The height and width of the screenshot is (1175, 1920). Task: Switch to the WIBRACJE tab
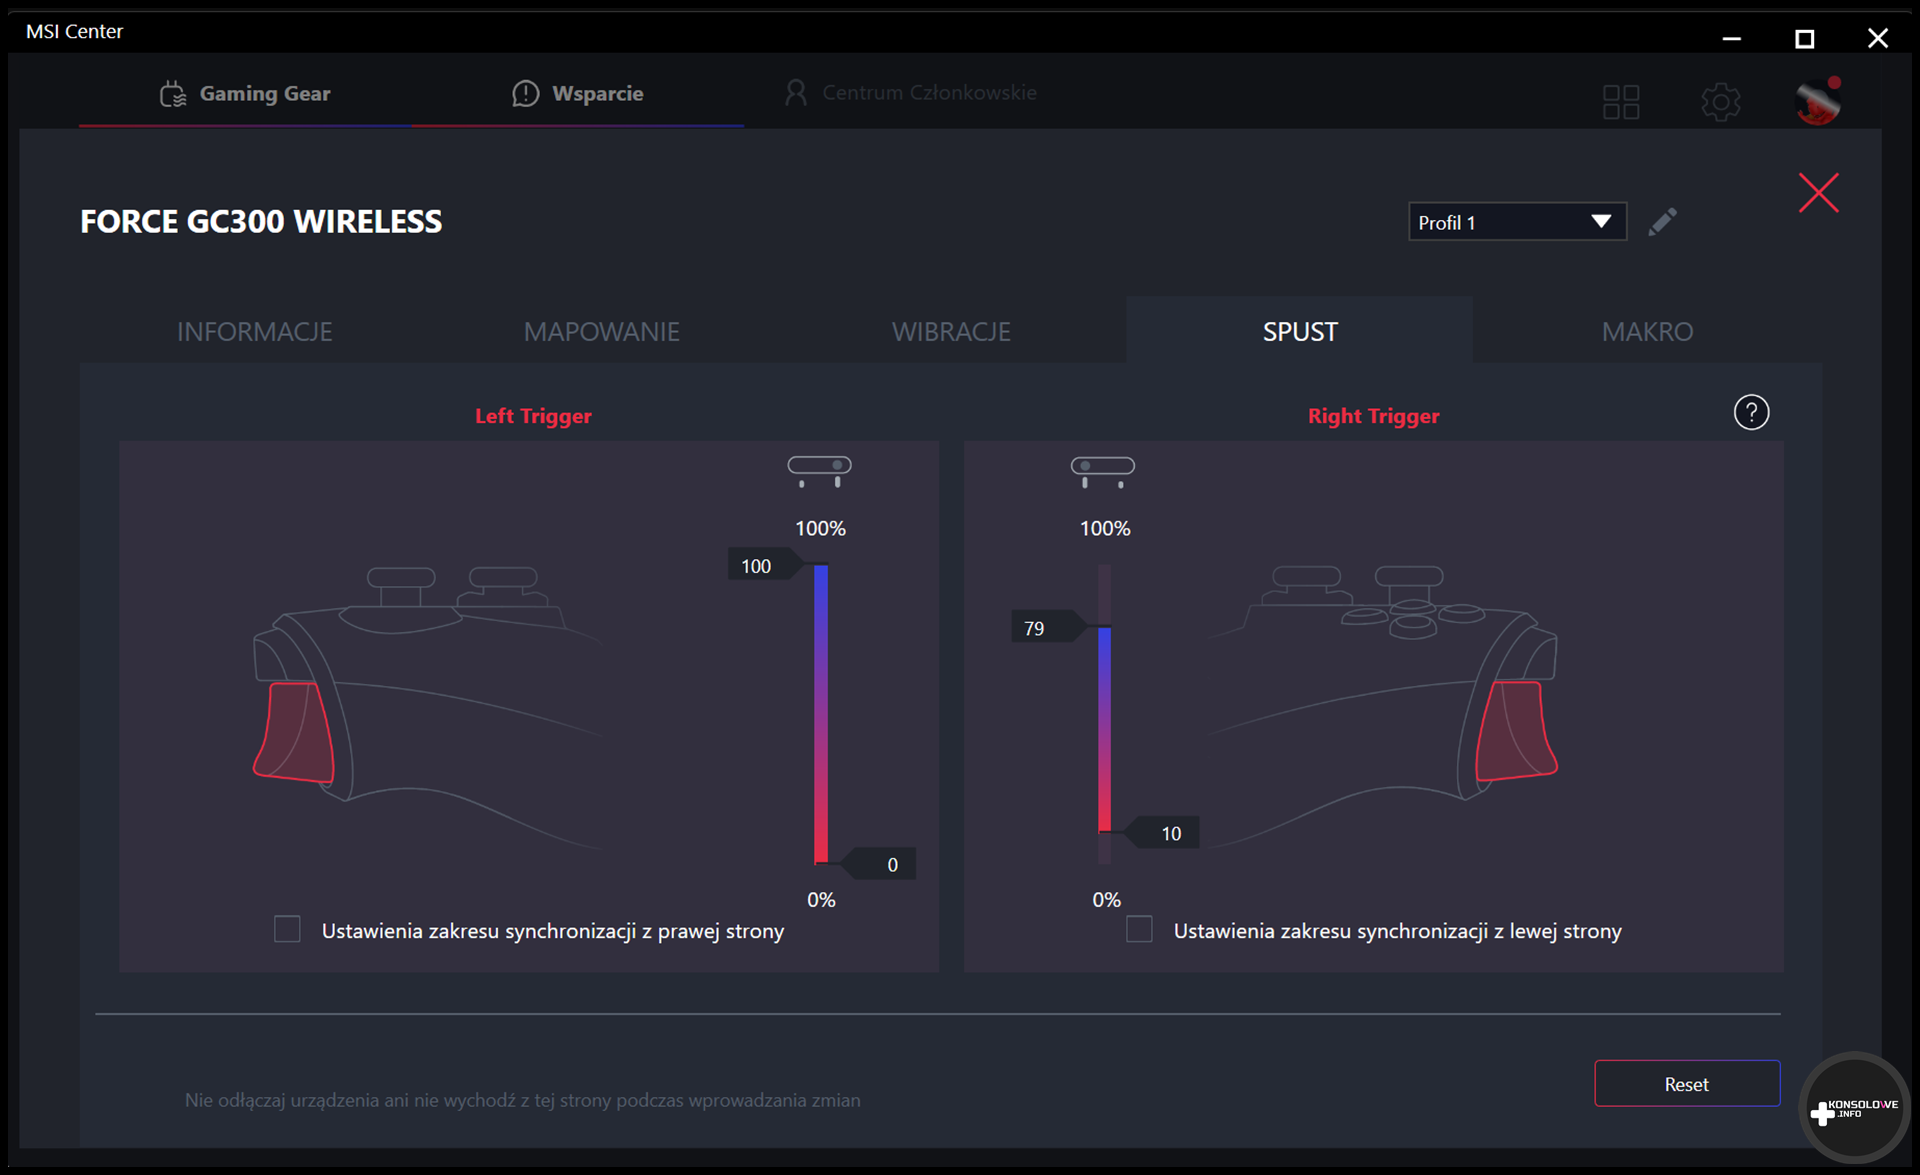point(951,332)
